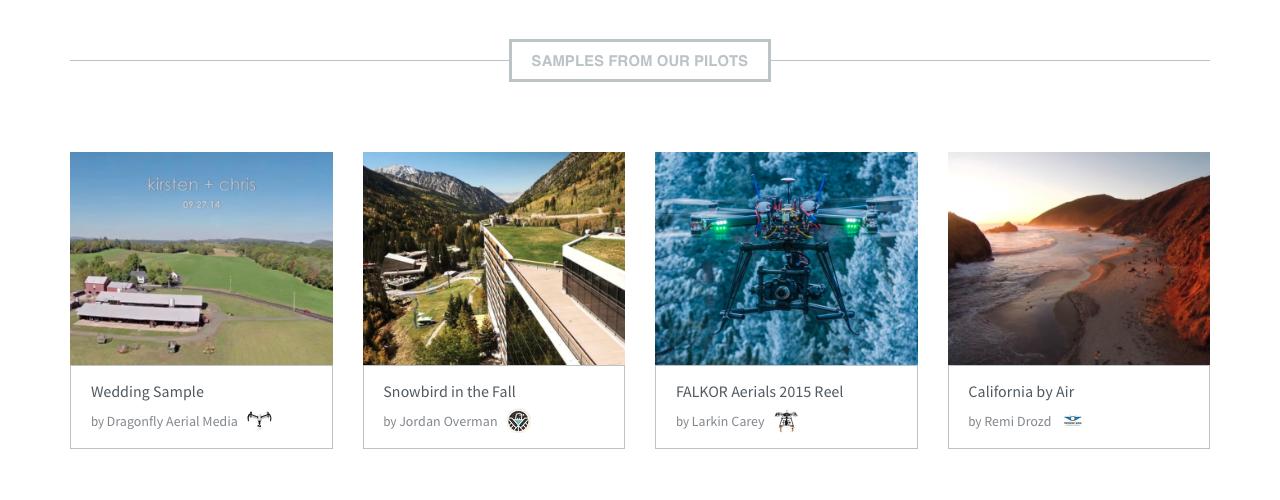Play the FALKOR Aerials drone thumbnail
This screenshot has width=1280, height=500.
(x=786, y=258)
